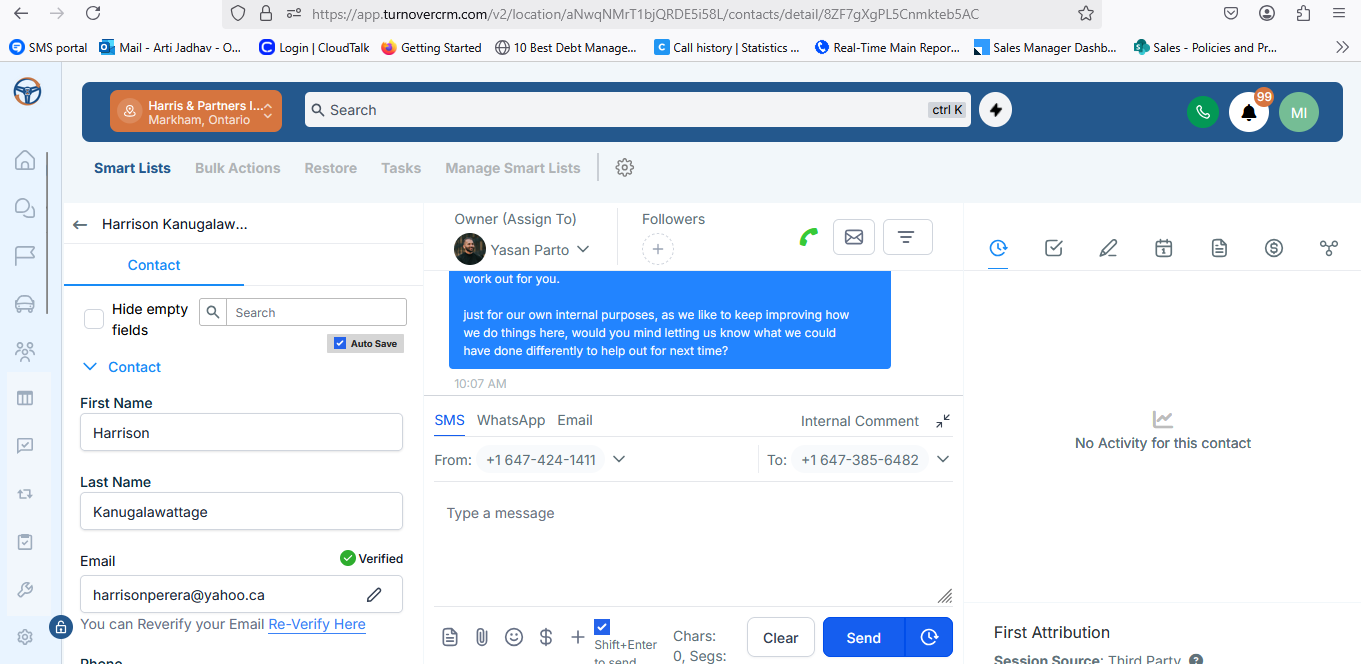Expand the Owner Yasan Parto dropdown

point(583,249)
